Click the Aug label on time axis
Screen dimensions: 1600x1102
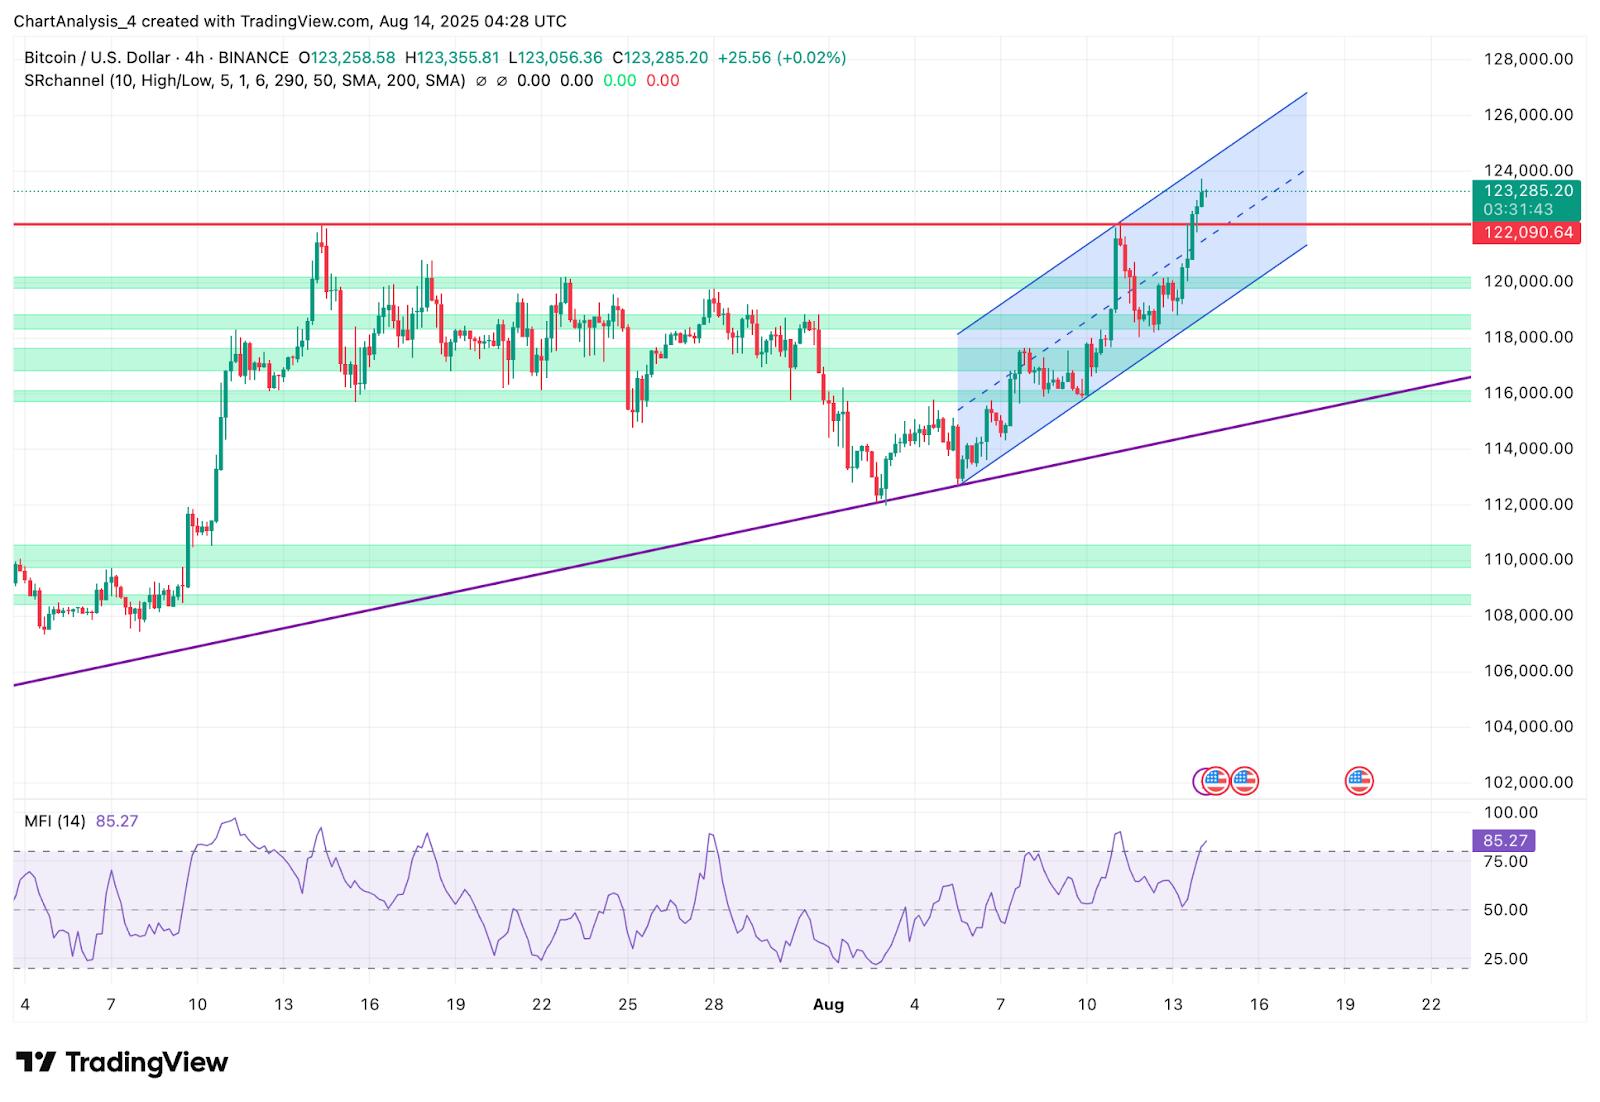[x=829, y=1005]
